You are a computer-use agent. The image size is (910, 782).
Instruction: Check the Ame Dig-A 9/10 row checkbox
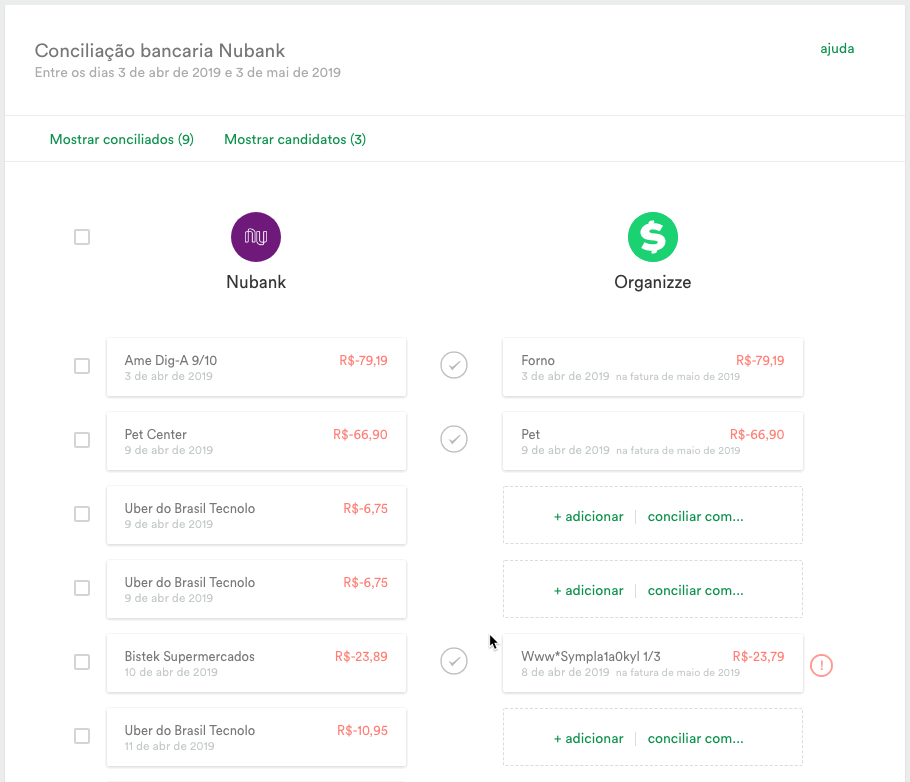coord(82,366)
